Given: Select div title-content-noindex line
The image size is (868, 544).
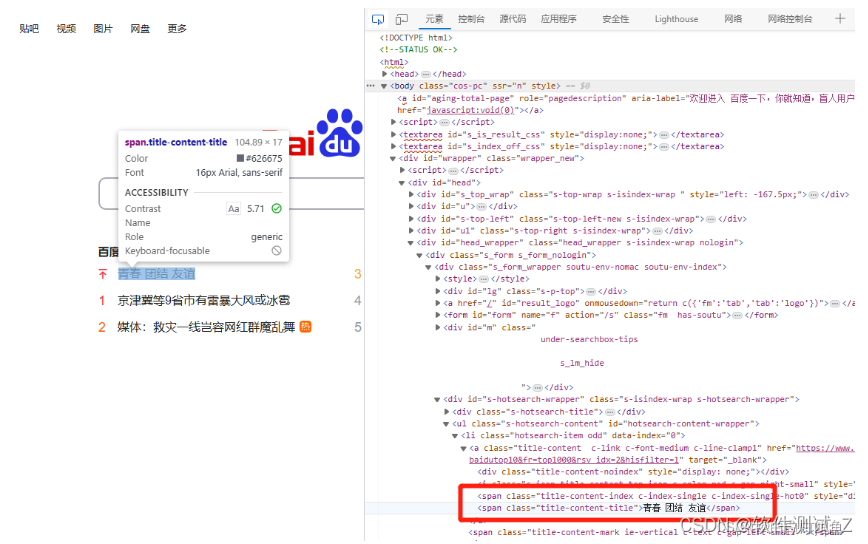Looking at the screenshot, I should pyautogui.click(x=633, y=472).
